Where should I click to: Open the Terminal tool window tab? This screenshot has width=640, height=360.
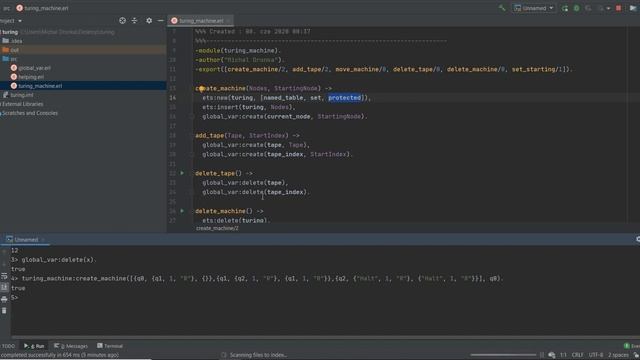tap(110, 346)
